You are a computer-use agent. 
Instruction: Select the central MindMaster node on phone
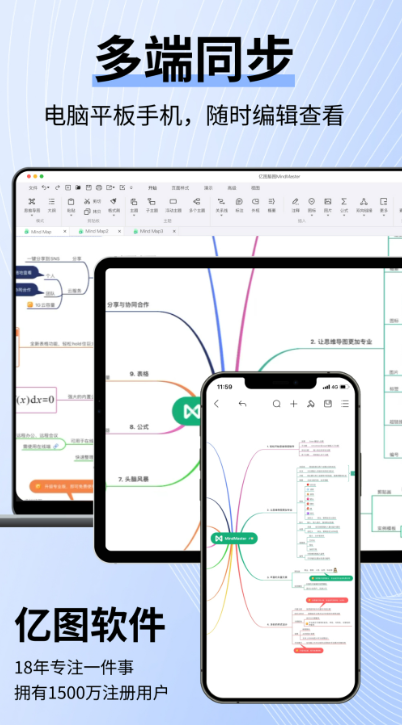point(234,538)
